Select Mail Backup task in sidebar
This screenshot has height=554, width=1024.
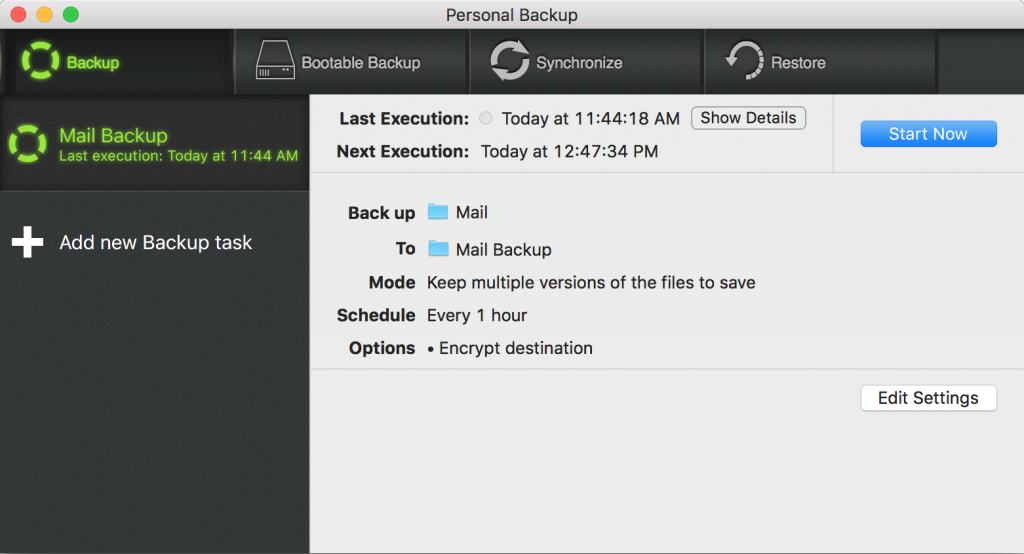coord(155,143)
